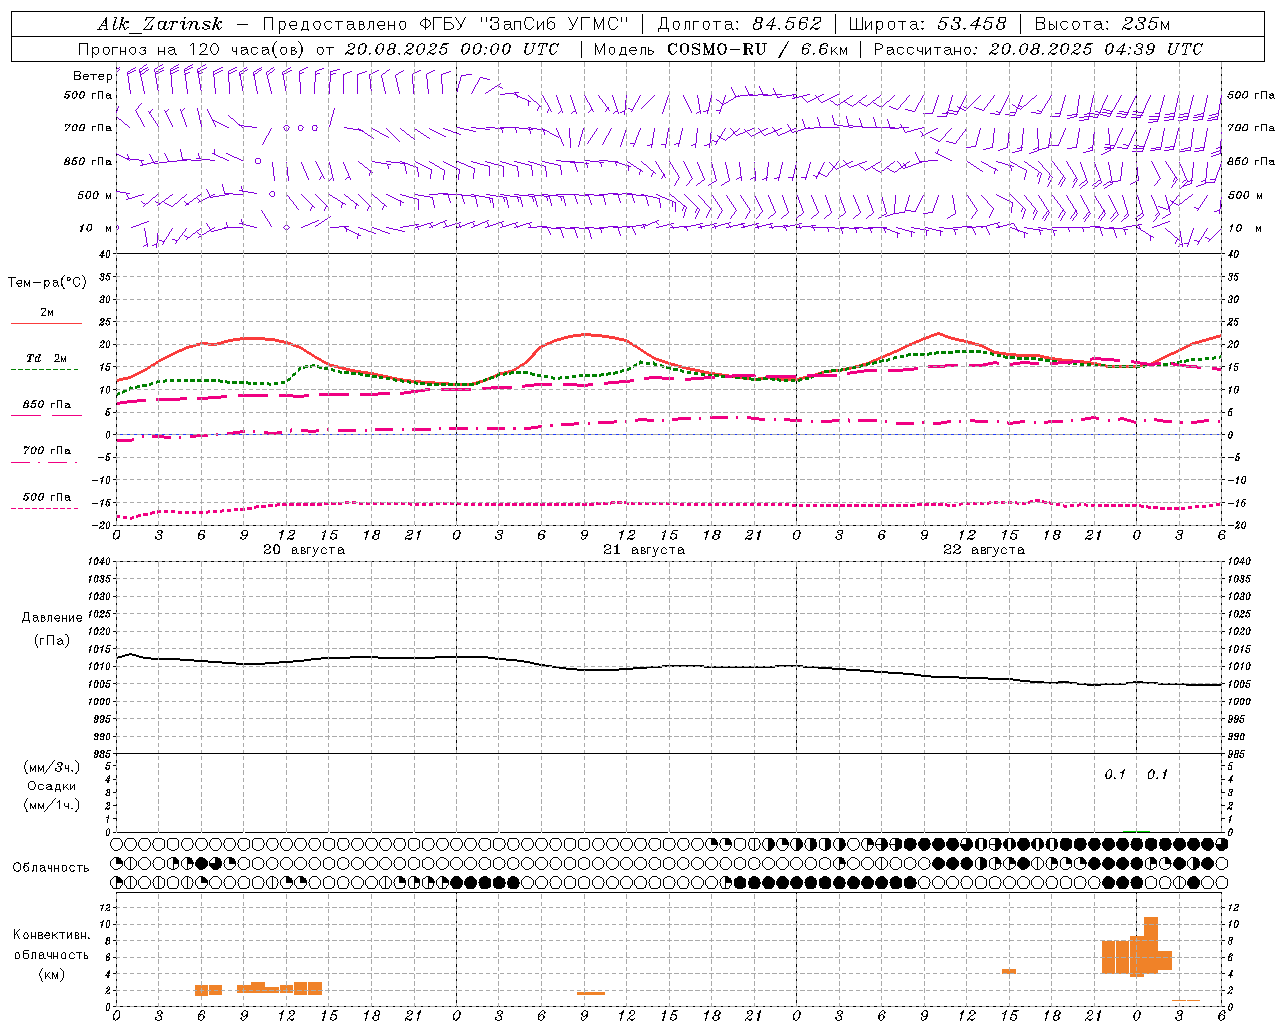This screenshot has height=1024, width=1280.
Task: Click 'Предоставлено ФГБУ "ЗапСиб УГМС"' provider text
Action: click(445, 24)
